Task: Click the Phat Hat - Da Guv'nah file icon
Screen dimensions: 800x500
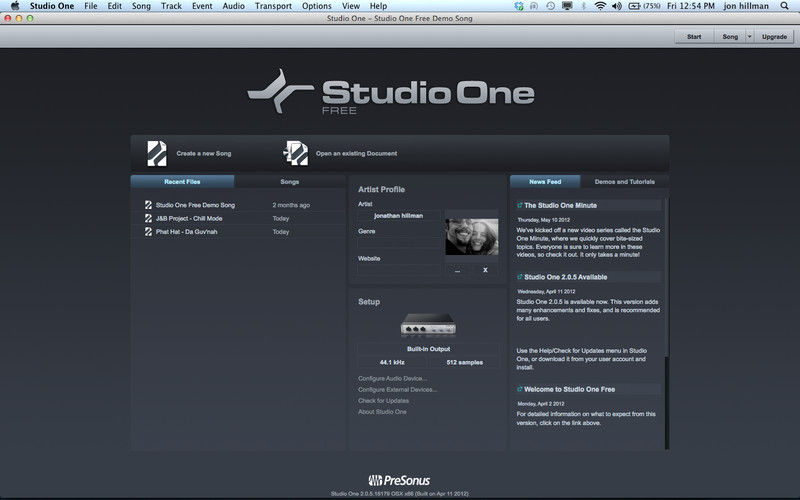Action: (x=148, y=232)
